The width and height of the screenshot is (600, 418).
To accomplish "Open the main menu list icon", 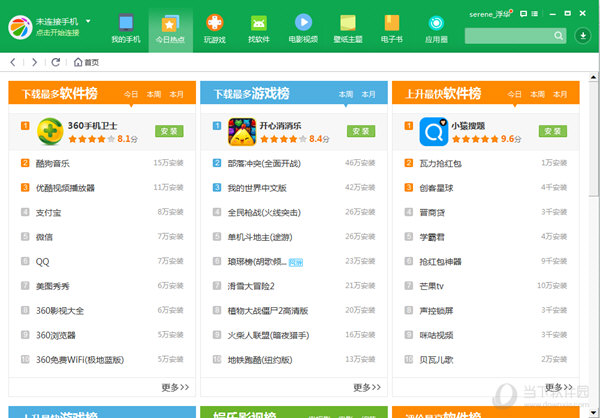I will click(535, 14).
